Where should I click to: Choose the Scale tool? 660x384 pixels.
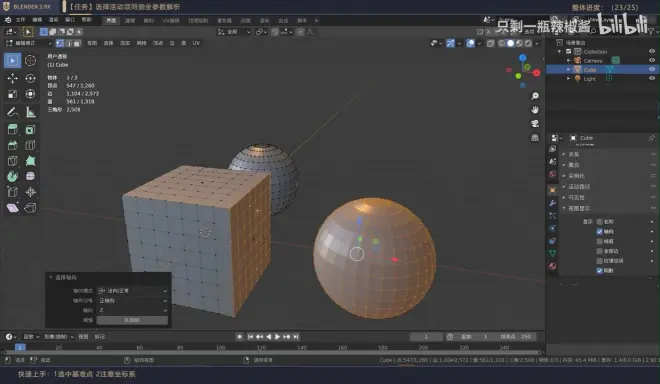pos(12,94)
